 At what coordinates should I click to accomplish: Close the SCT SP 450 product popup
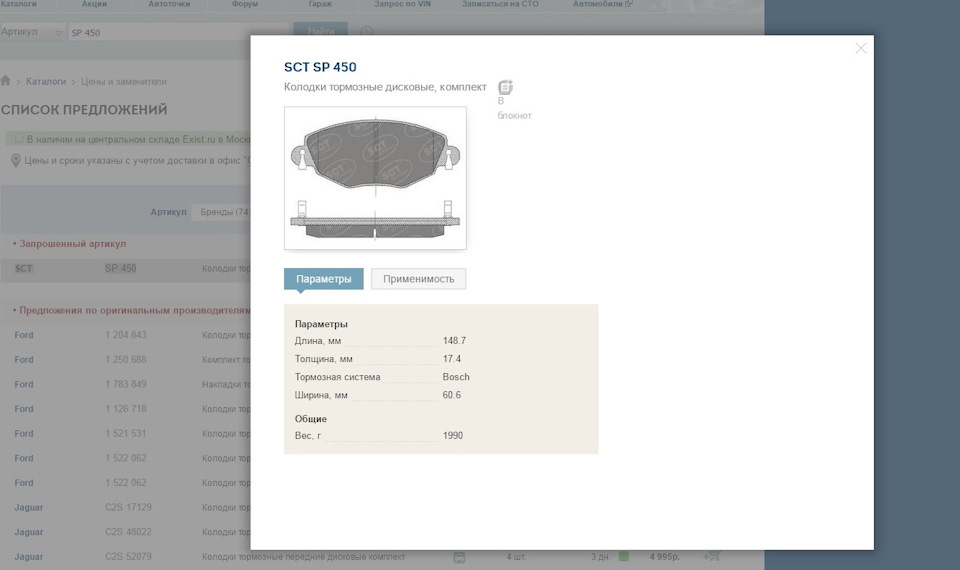coord(861,48)
